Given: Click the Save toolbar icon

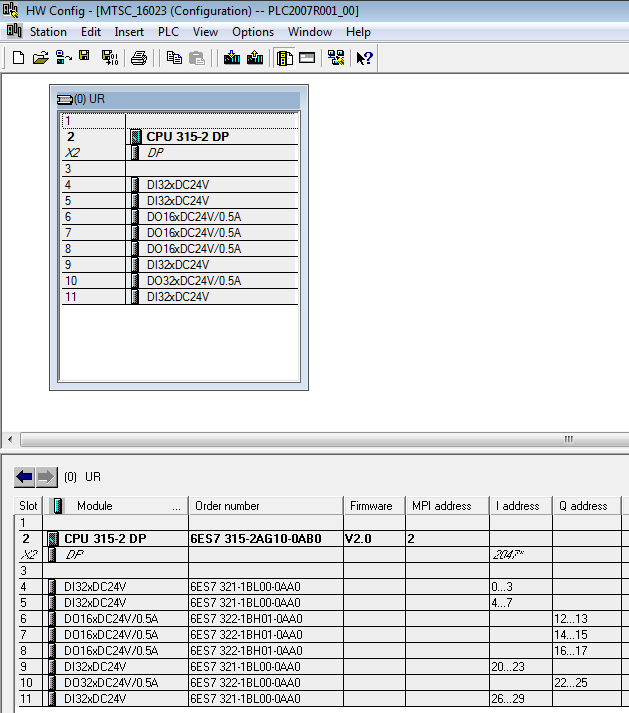Looking at the screenshot, I should pos(84,58).
